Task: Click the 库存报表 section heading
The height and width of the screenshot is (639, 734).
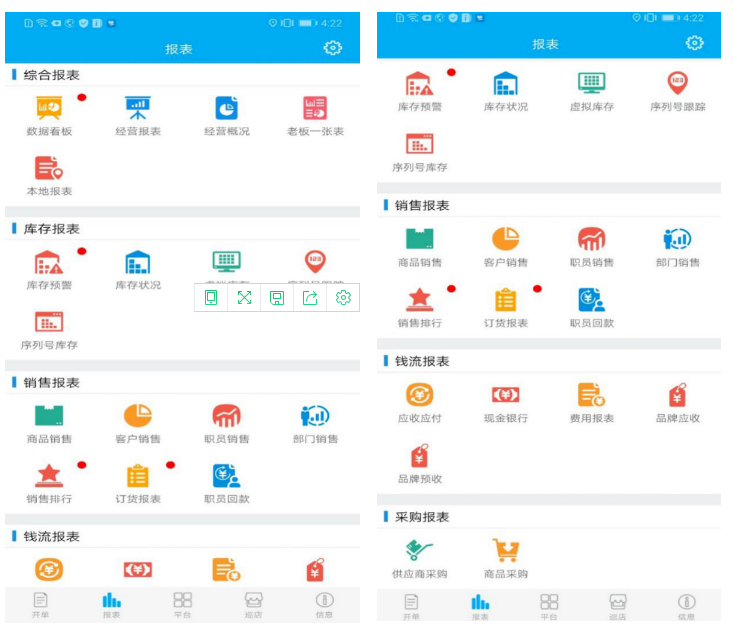Action: point(51,229)
